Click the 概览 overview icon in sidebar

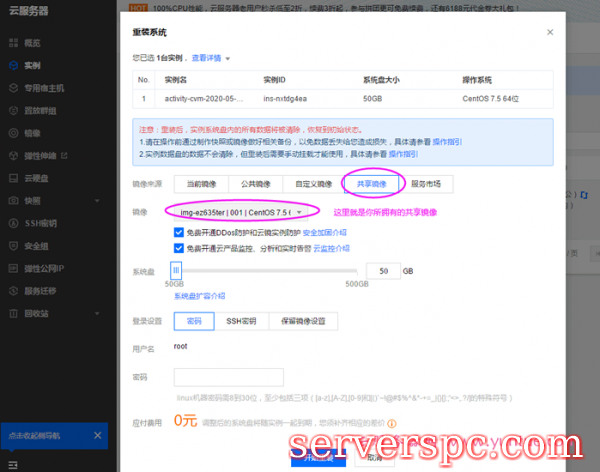click(x=13, y=44)
